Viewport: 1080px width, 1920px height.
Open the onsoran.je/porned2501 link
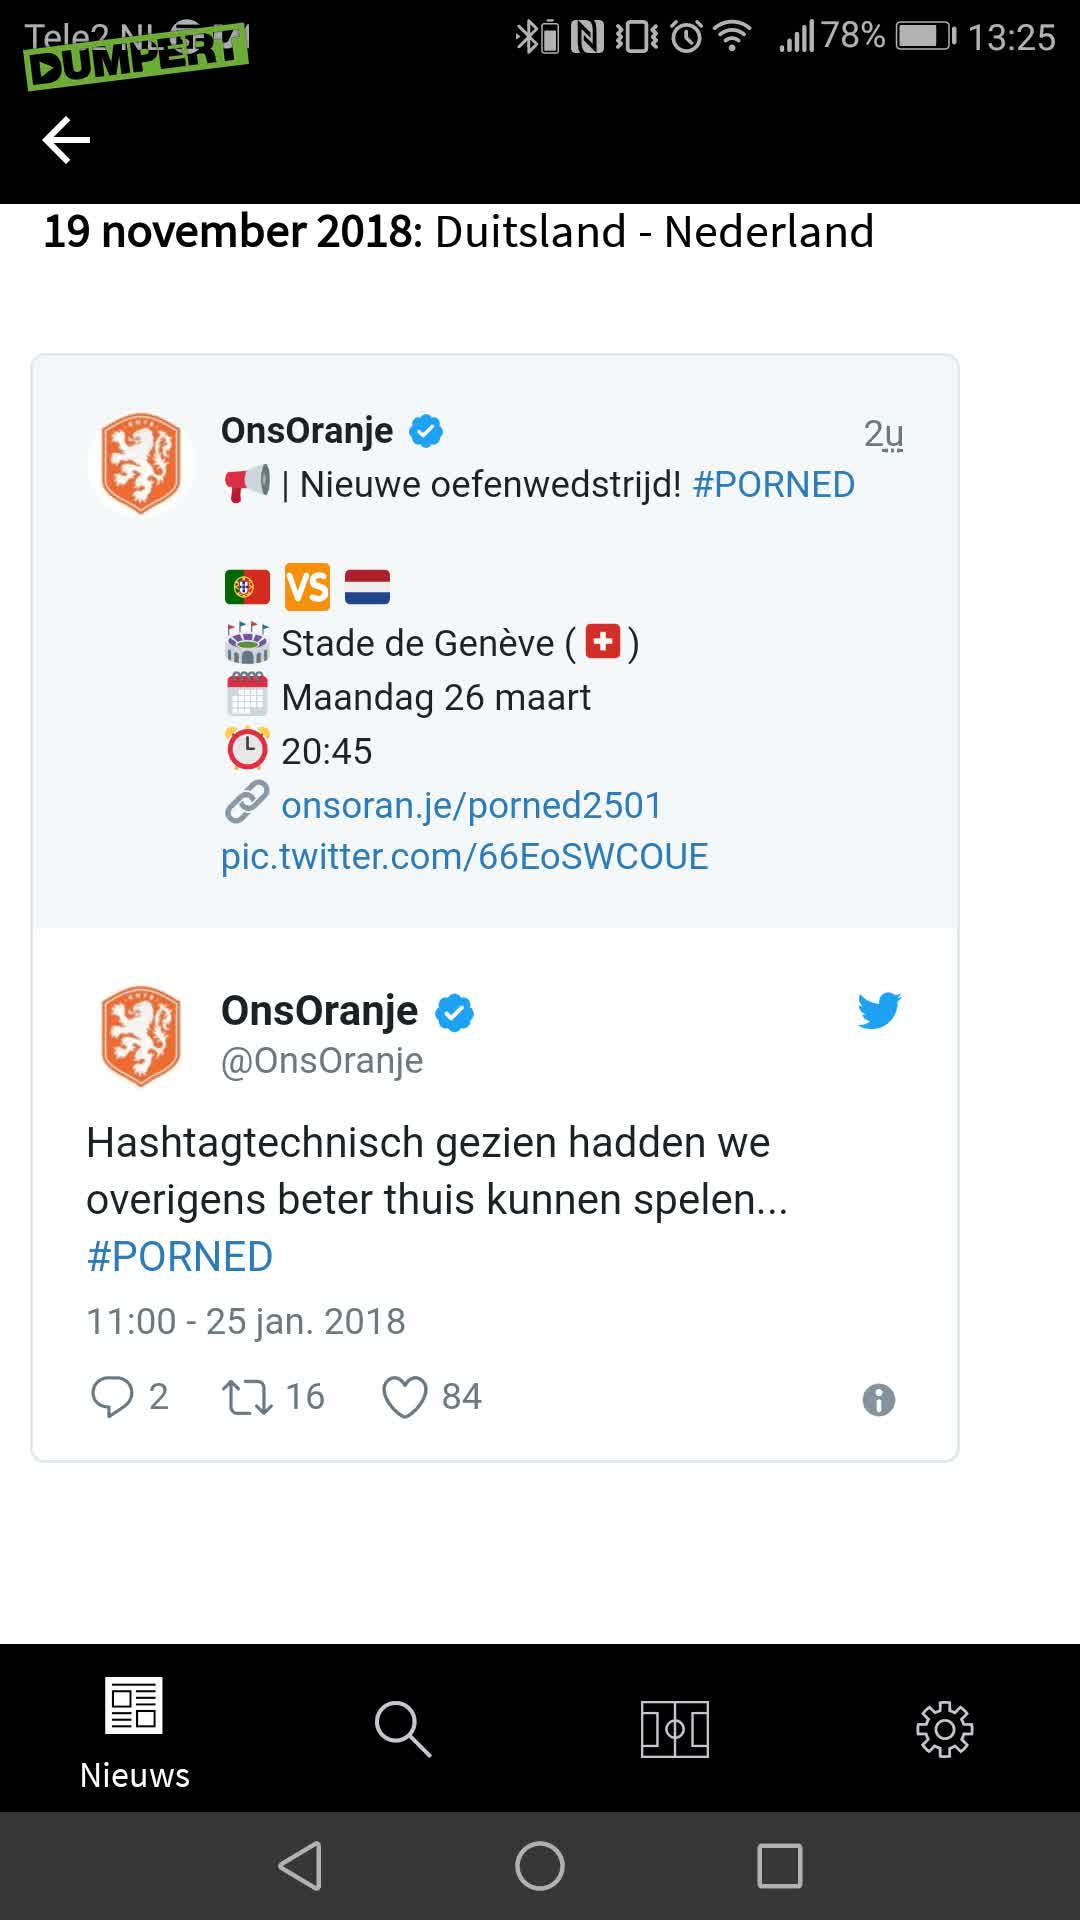tap(470, 804)
